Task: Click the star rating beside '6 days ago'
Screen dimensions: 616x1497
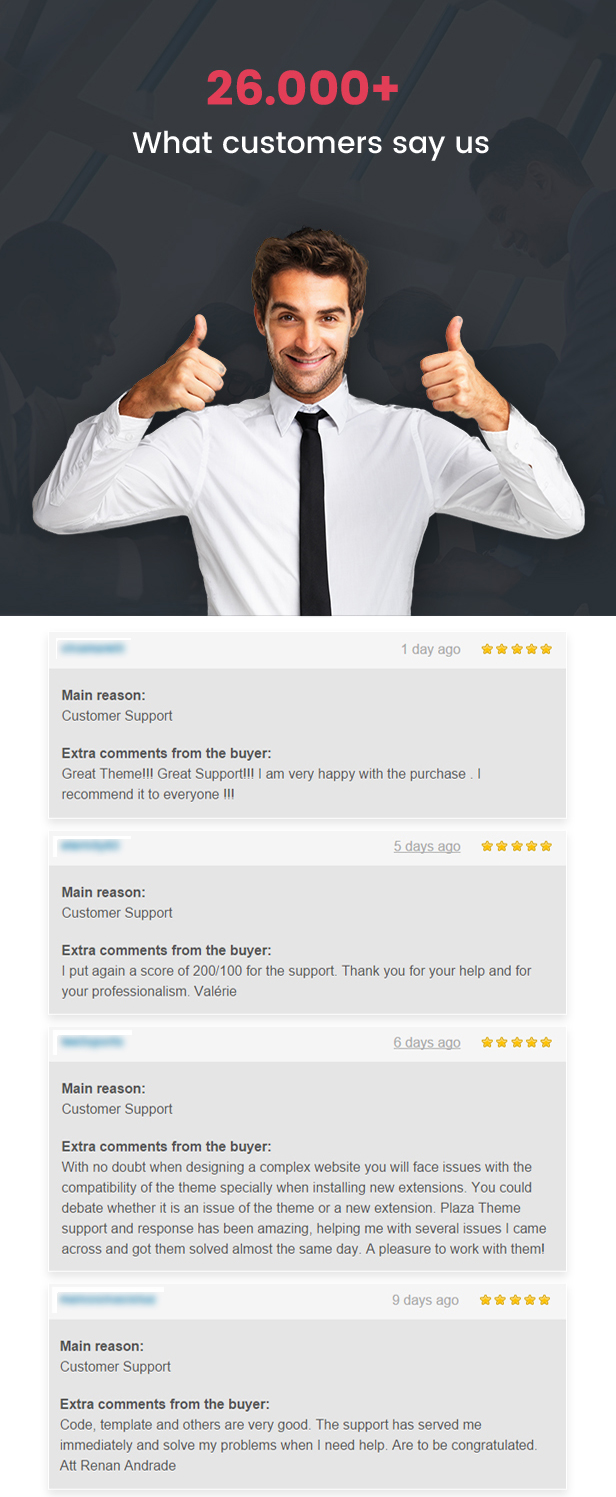Action: coord(516,1042)
